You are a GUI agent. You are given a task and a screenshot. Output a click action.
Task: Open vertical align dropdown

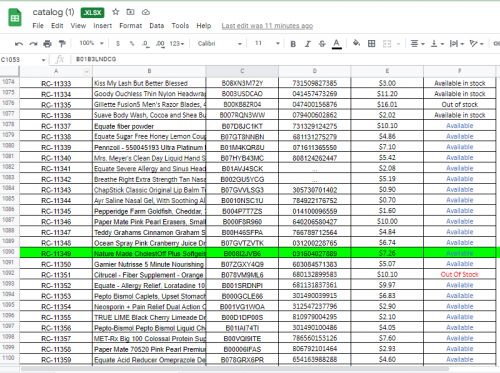[x=437, y=44]
